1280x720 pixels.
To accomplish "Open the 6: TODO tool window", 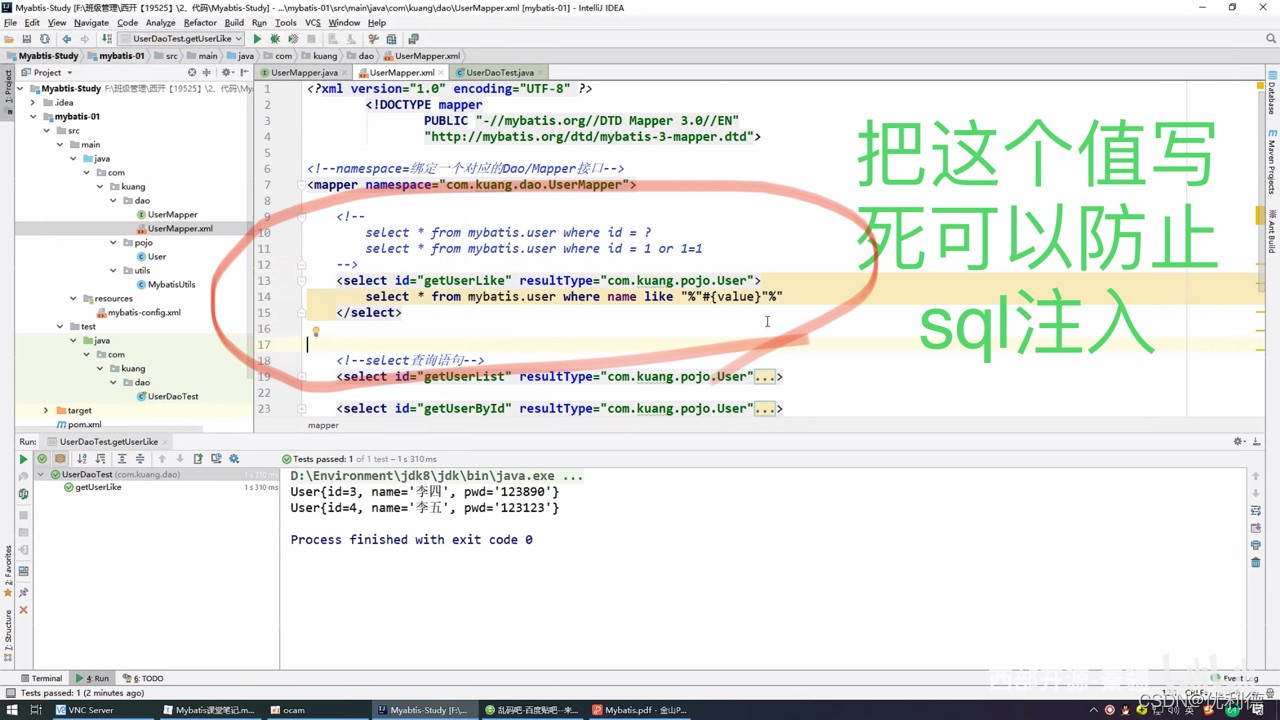I will (x=144, y=678).
